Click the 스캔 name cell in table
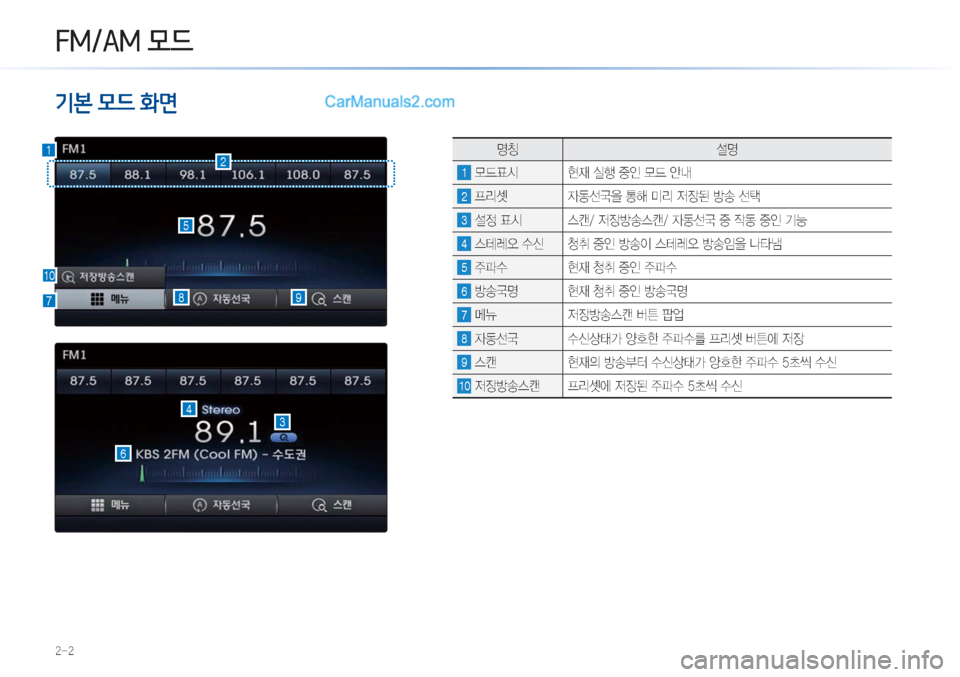 [x=508, y=362]
